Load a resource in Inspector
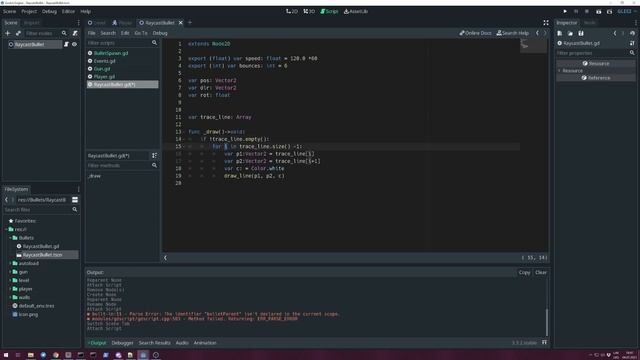 (570, 33)
